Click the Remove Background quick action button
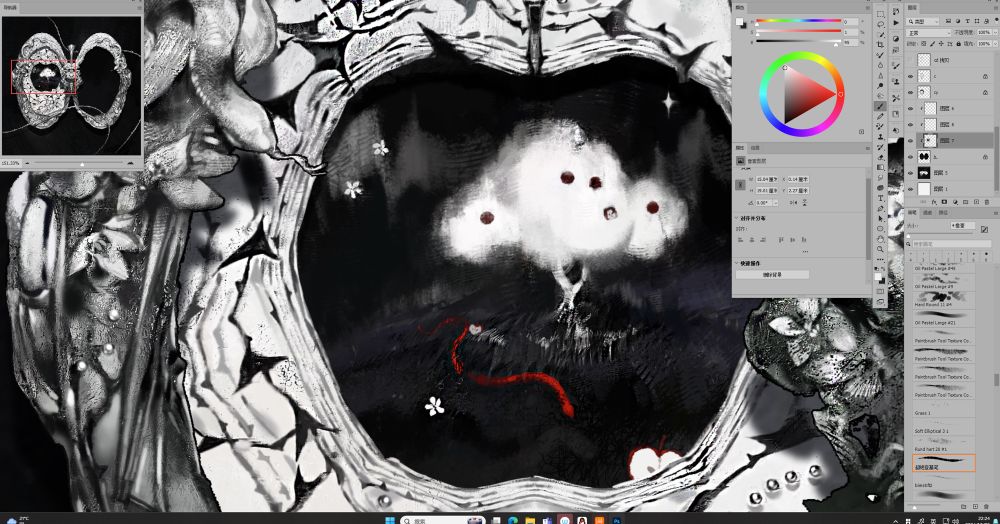This screenshot has height=524, width=1000. (x=772, y=274)
